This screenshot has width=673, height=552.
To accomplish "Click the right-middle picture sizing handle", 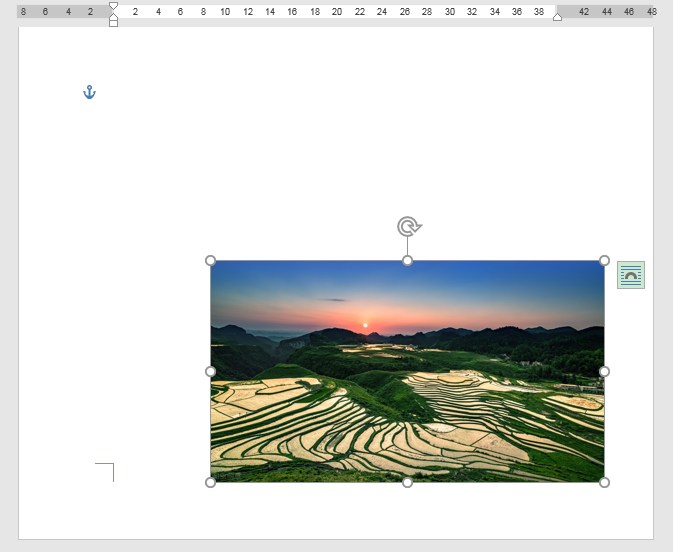I will coord(604,371).
